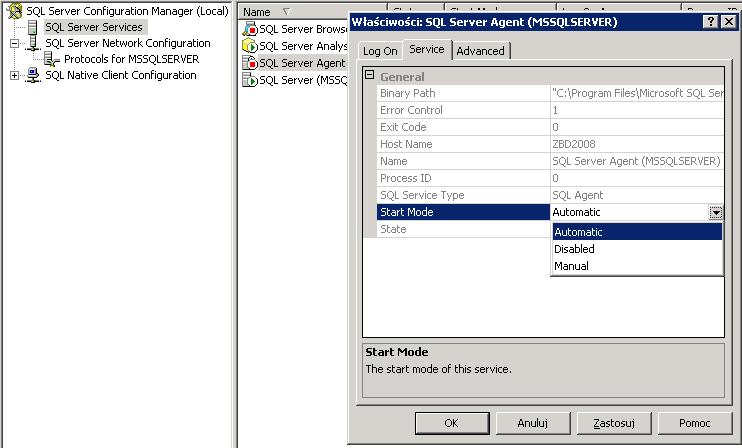Click the Zastosuj button
The height and width of the screenshot is (448, 742).
pos(614,423)
